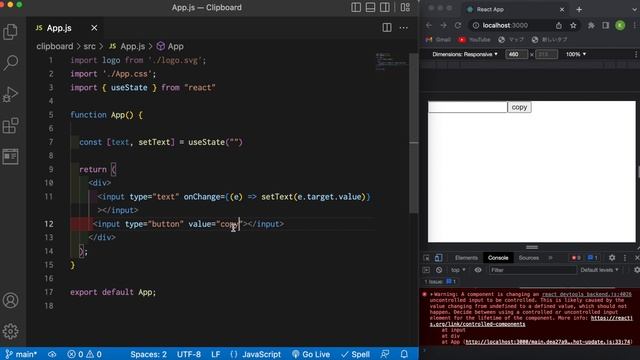This screenshot has height=360, width=640.
Task: Click the copy button in the page
Action: coord(519,107)
